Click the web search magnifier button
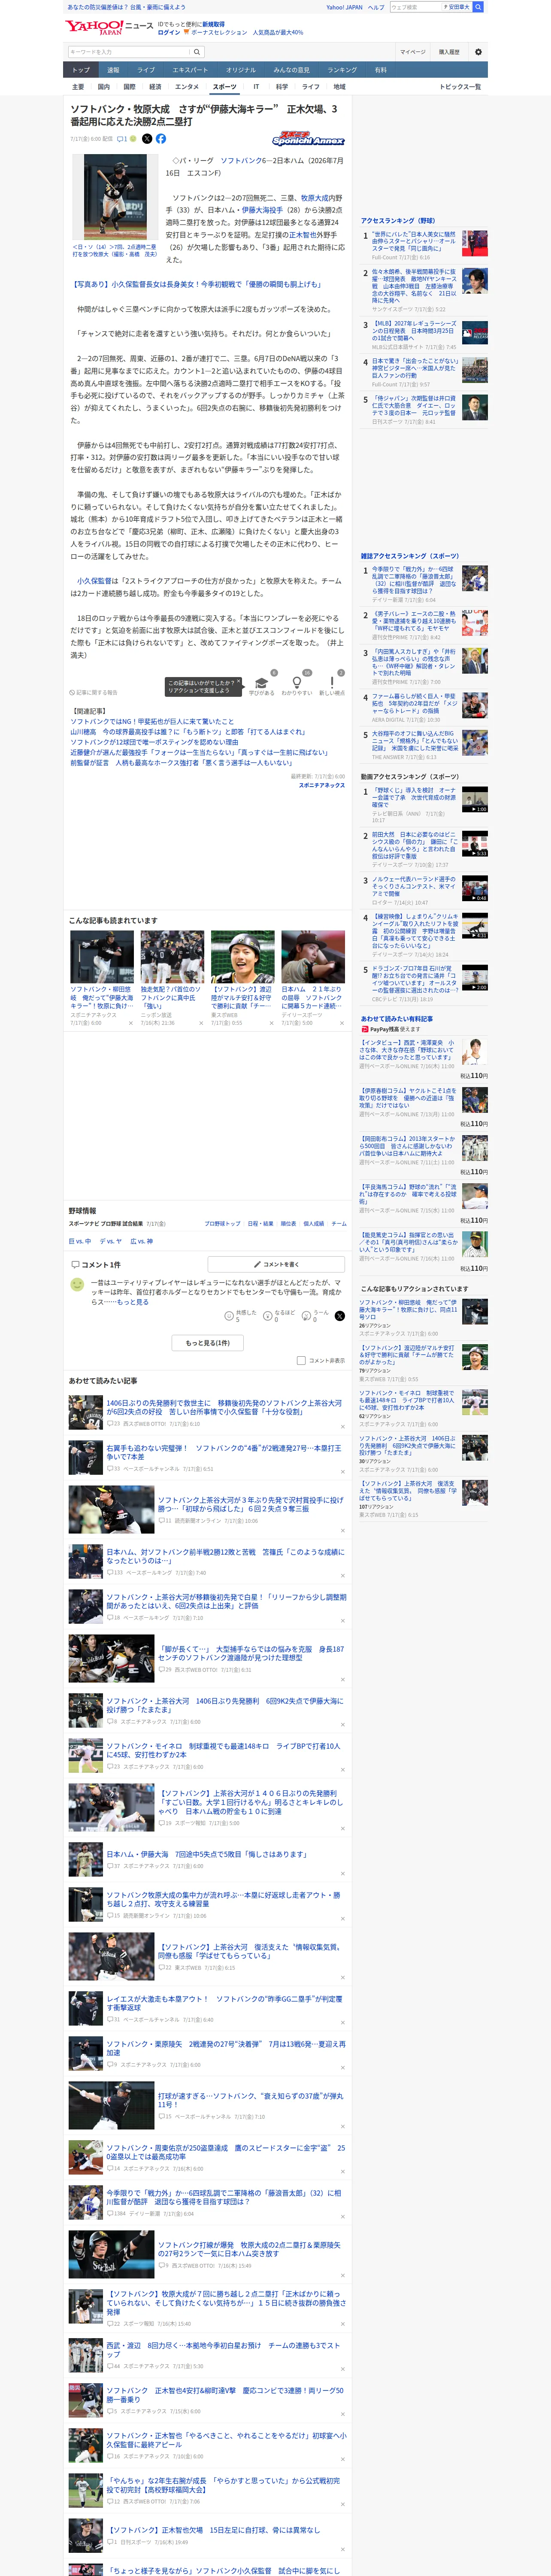 pos(478,7)
